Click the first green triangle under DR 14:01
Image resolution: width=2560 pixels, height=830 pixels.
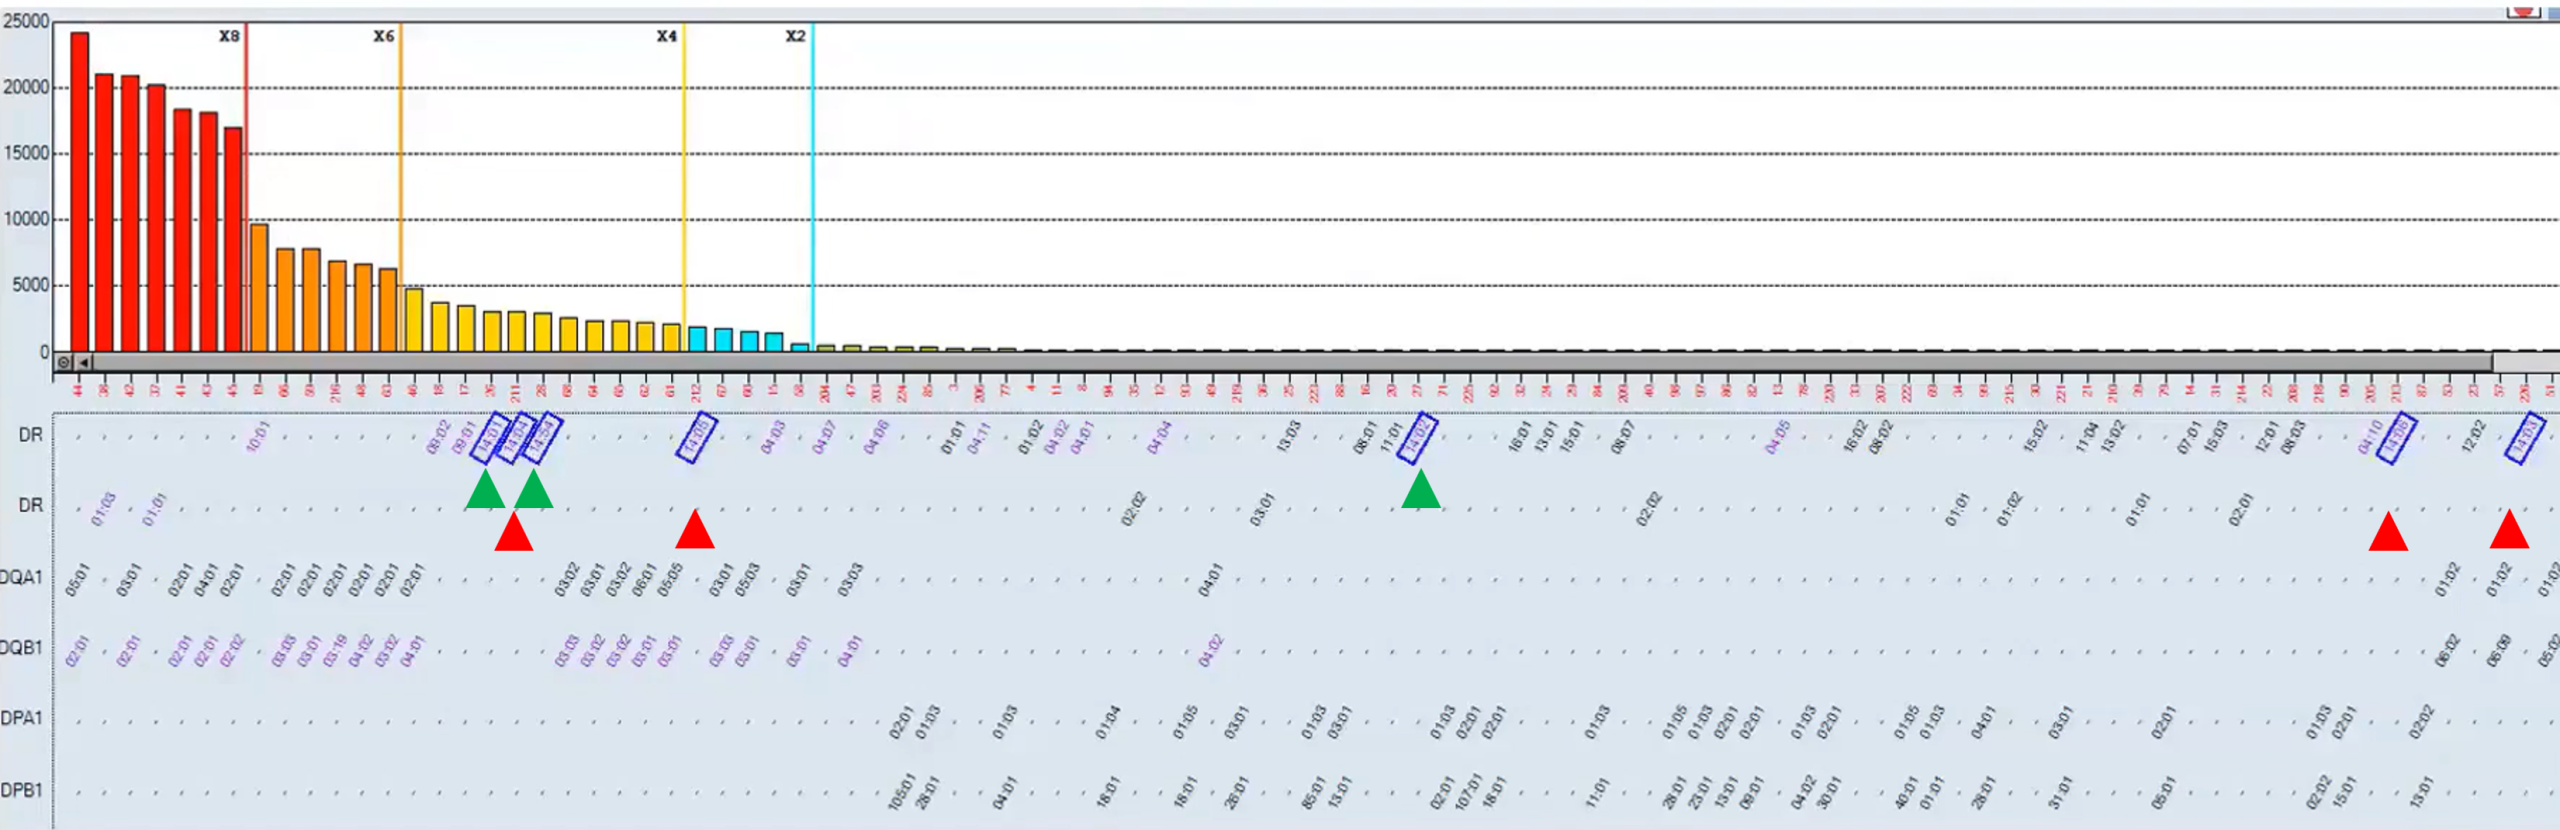point(485,491)
